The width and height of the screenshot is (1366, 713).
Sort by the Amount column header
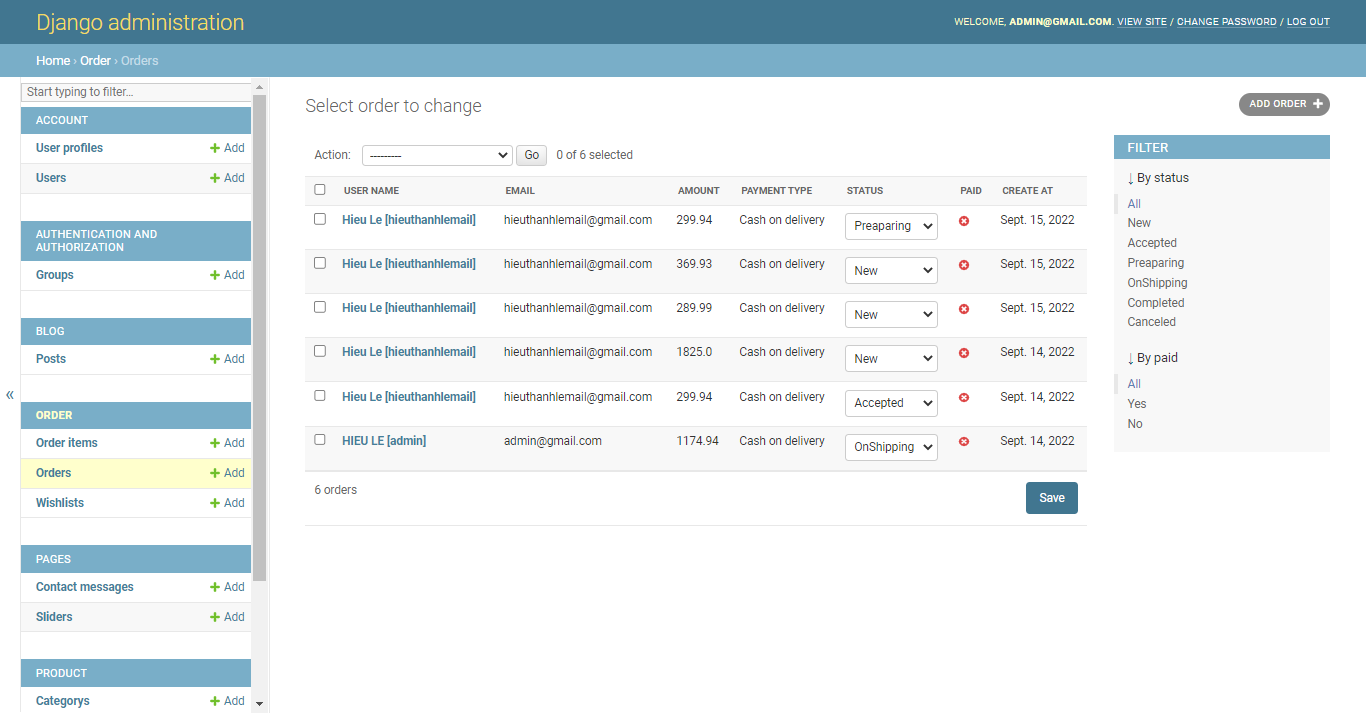coord(698,191)
